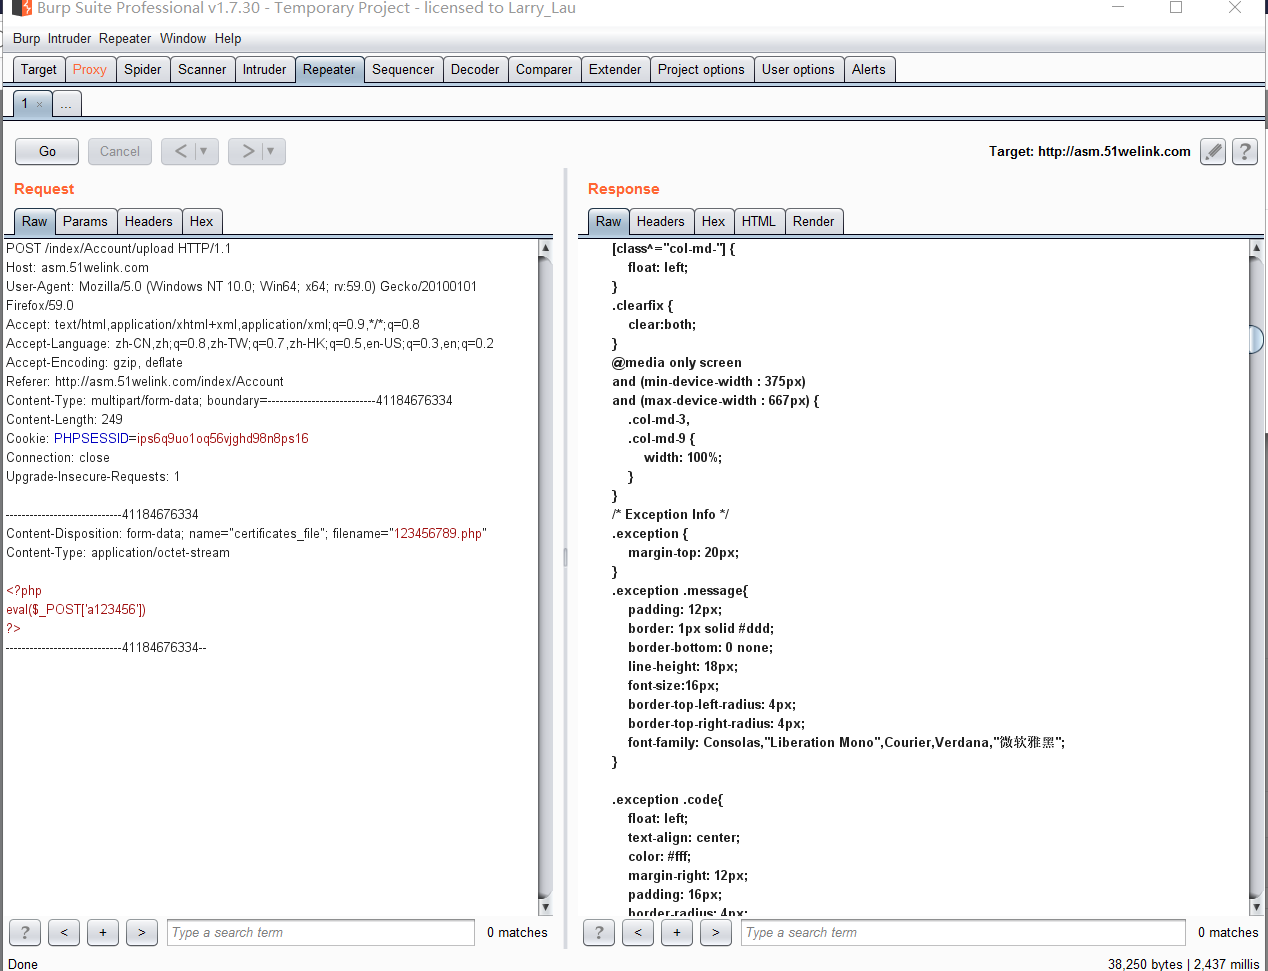Click plus button beside response search

click(677, 932)
